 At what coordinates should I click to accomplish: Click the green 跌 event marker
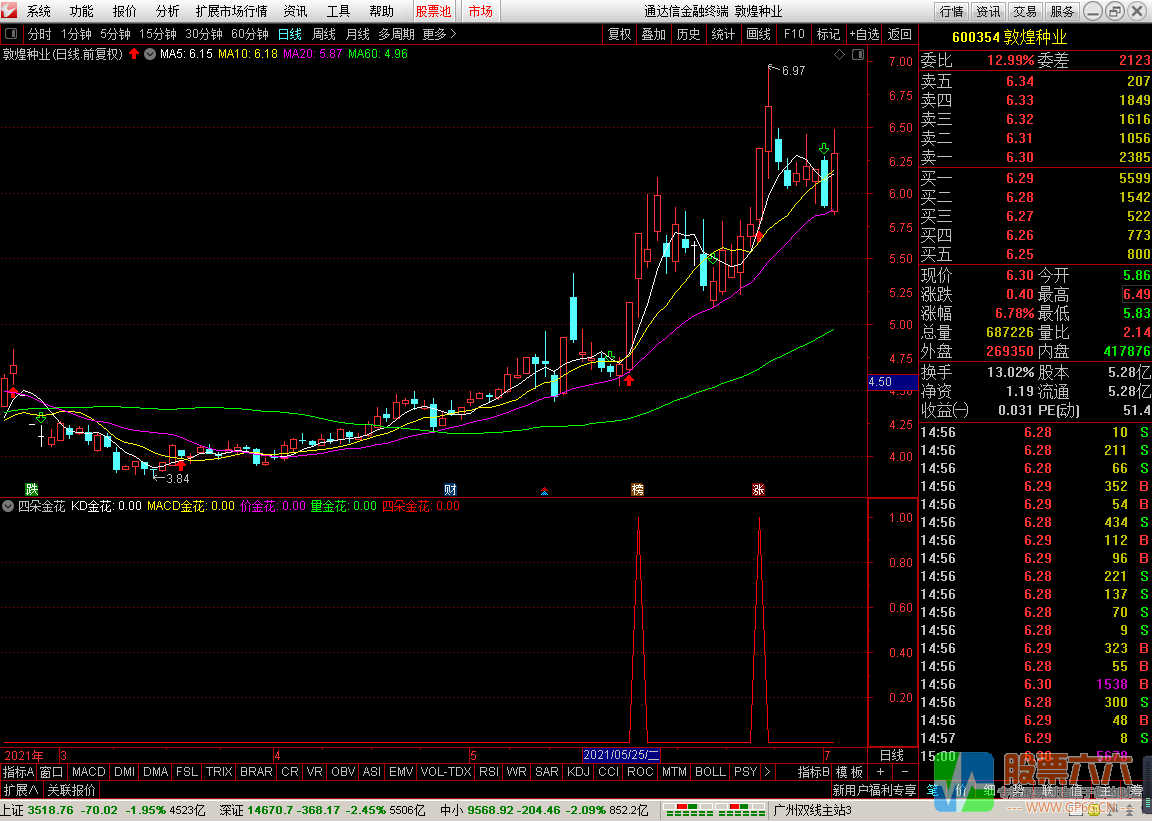click(x=32, y=489)
